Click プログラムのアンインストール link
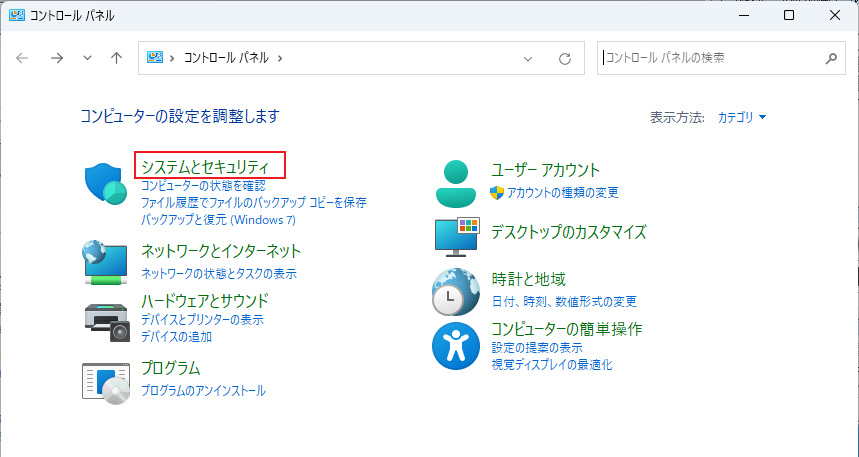859x457 pixels. pyautogui.click(x=203, y=391)
